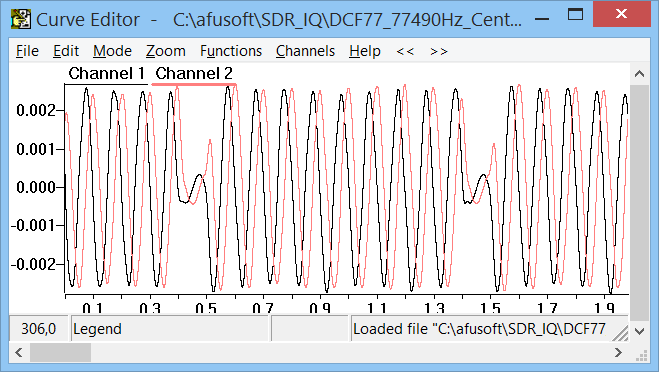Open the Edit menu
Viewport: 659px width, 372px height.
click(66, 51)
